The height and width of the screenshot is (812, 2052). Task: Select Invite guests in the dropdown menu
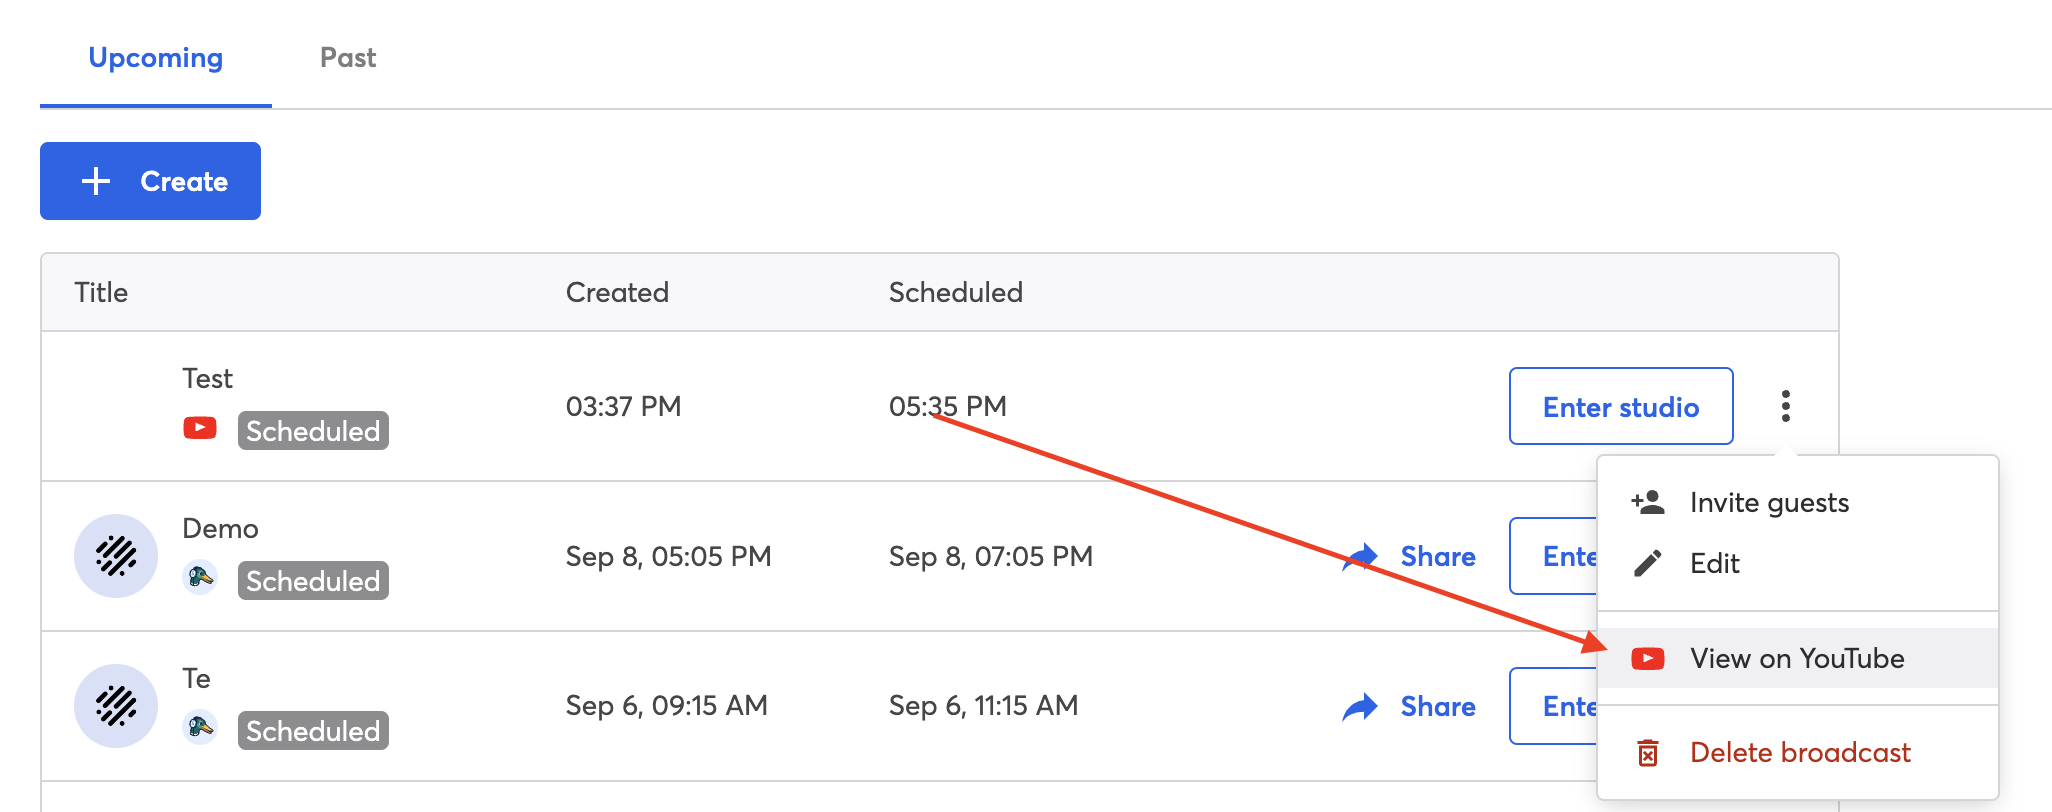click(x=1768, y=502)
